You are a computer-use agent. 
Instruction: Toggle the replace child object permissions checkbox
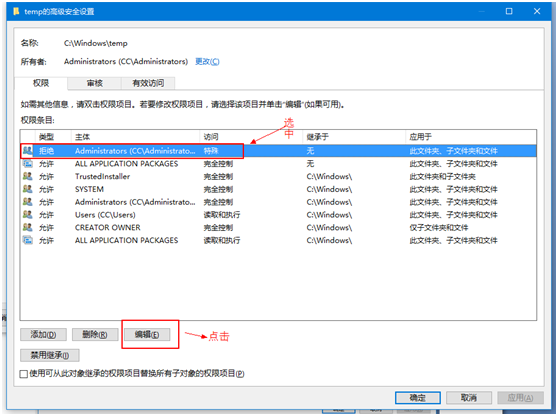point(24,374)
